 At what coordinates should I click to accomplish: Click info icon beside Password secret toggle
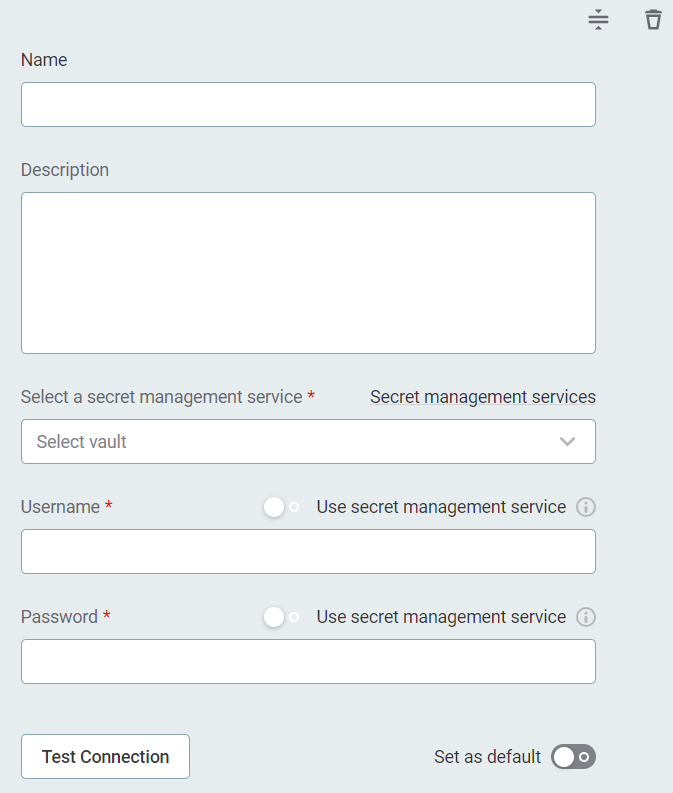[x=587, y=617]
